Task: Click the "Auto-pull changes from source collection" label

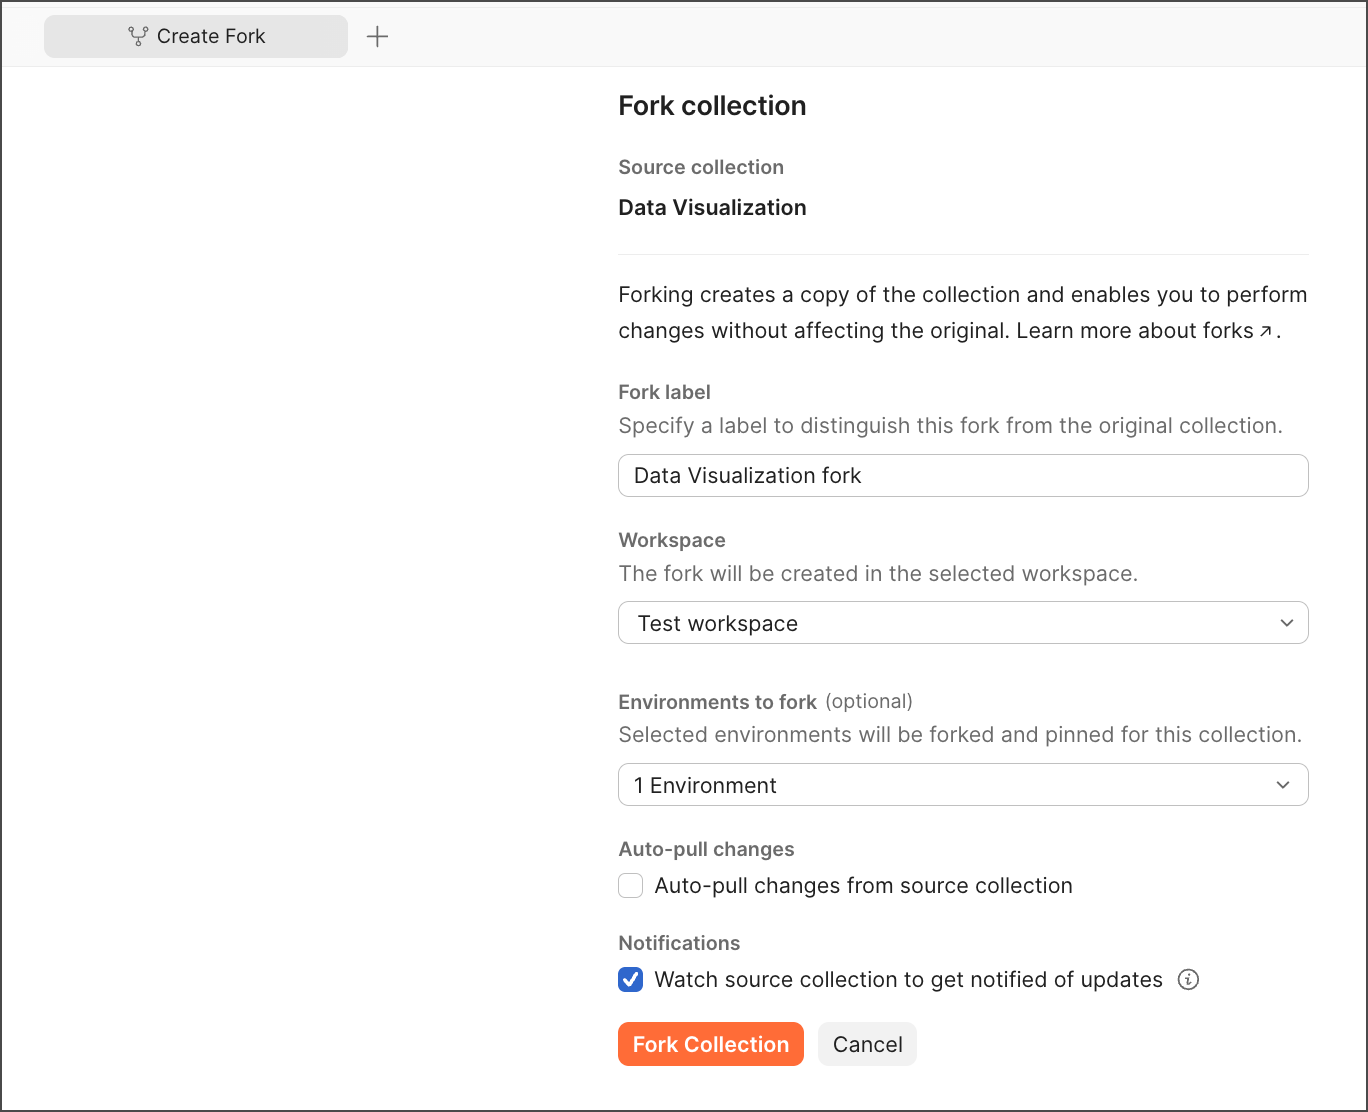Action: 863,886
